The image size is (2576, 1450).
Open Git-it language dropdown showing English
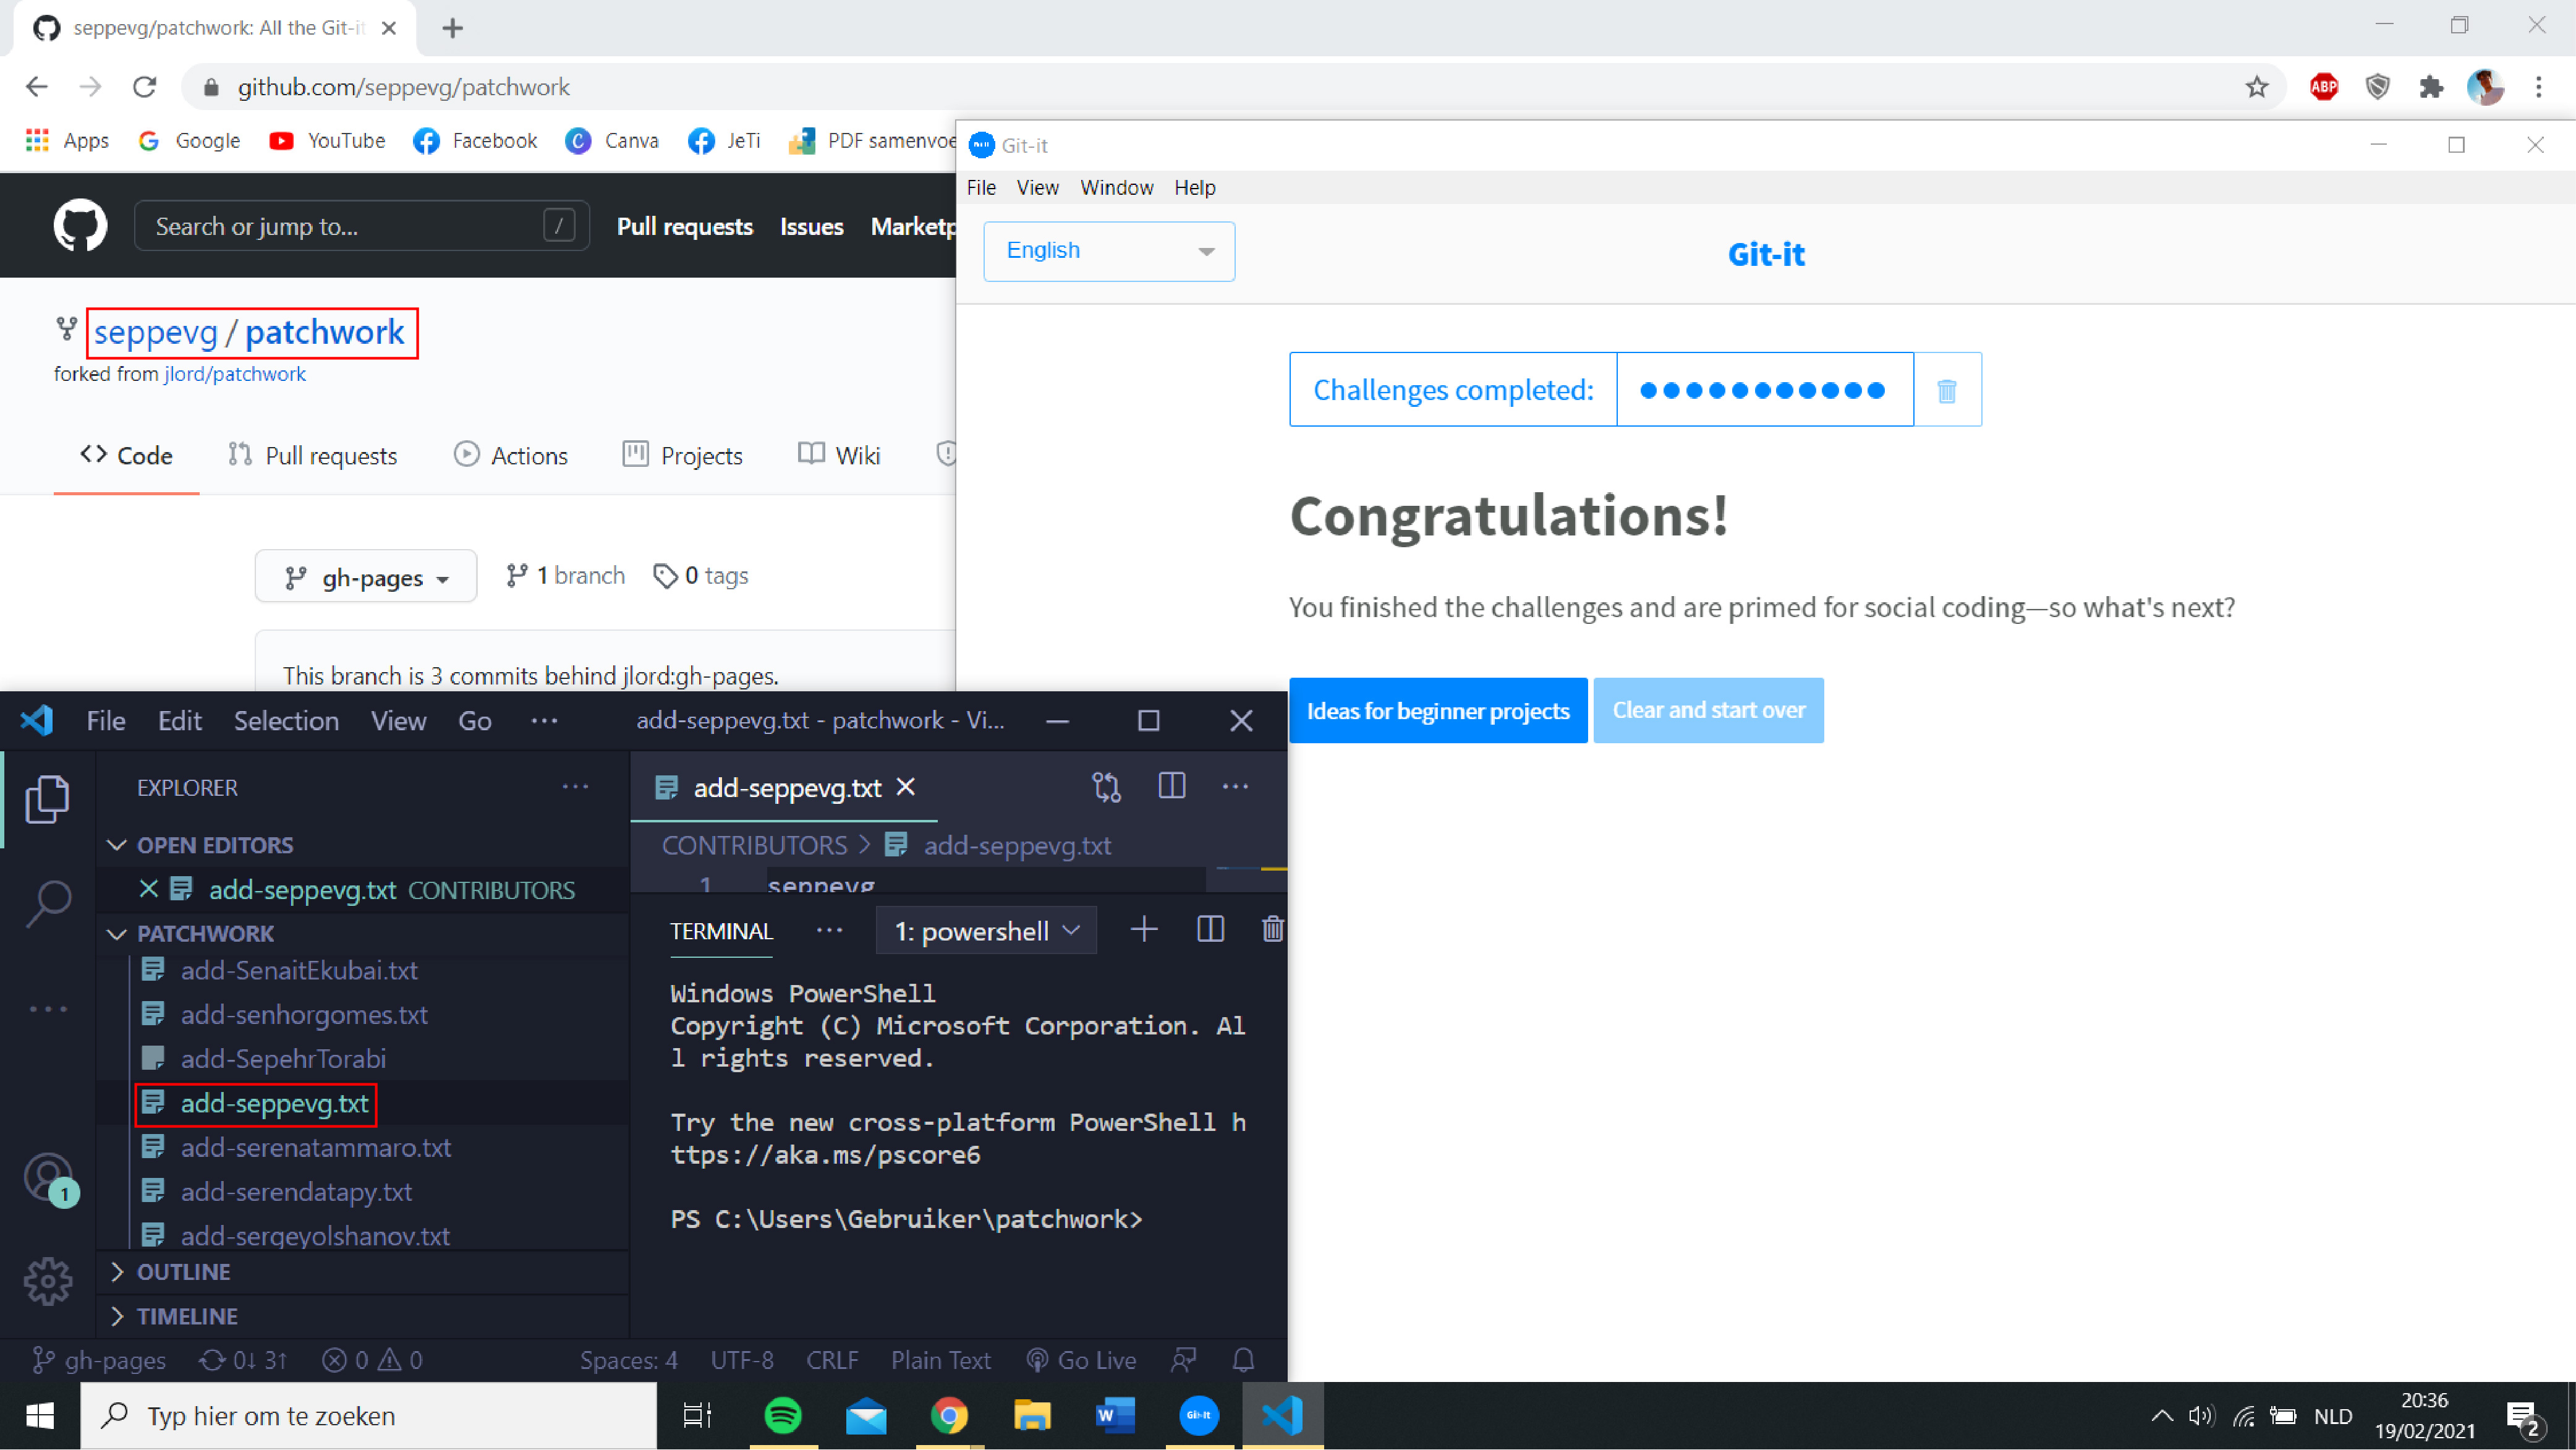point(1109,251)
